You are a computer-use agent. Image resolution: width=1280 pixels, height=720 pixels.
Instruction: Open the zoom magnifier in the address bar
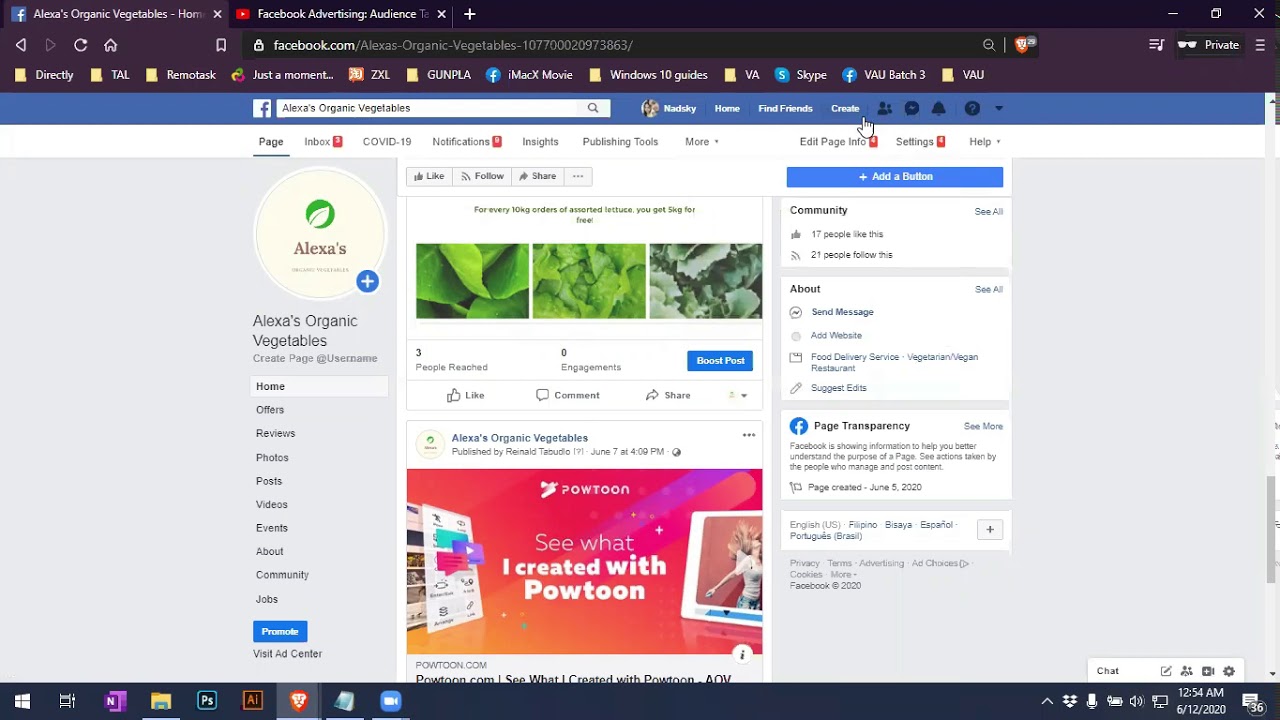[989, 45]
